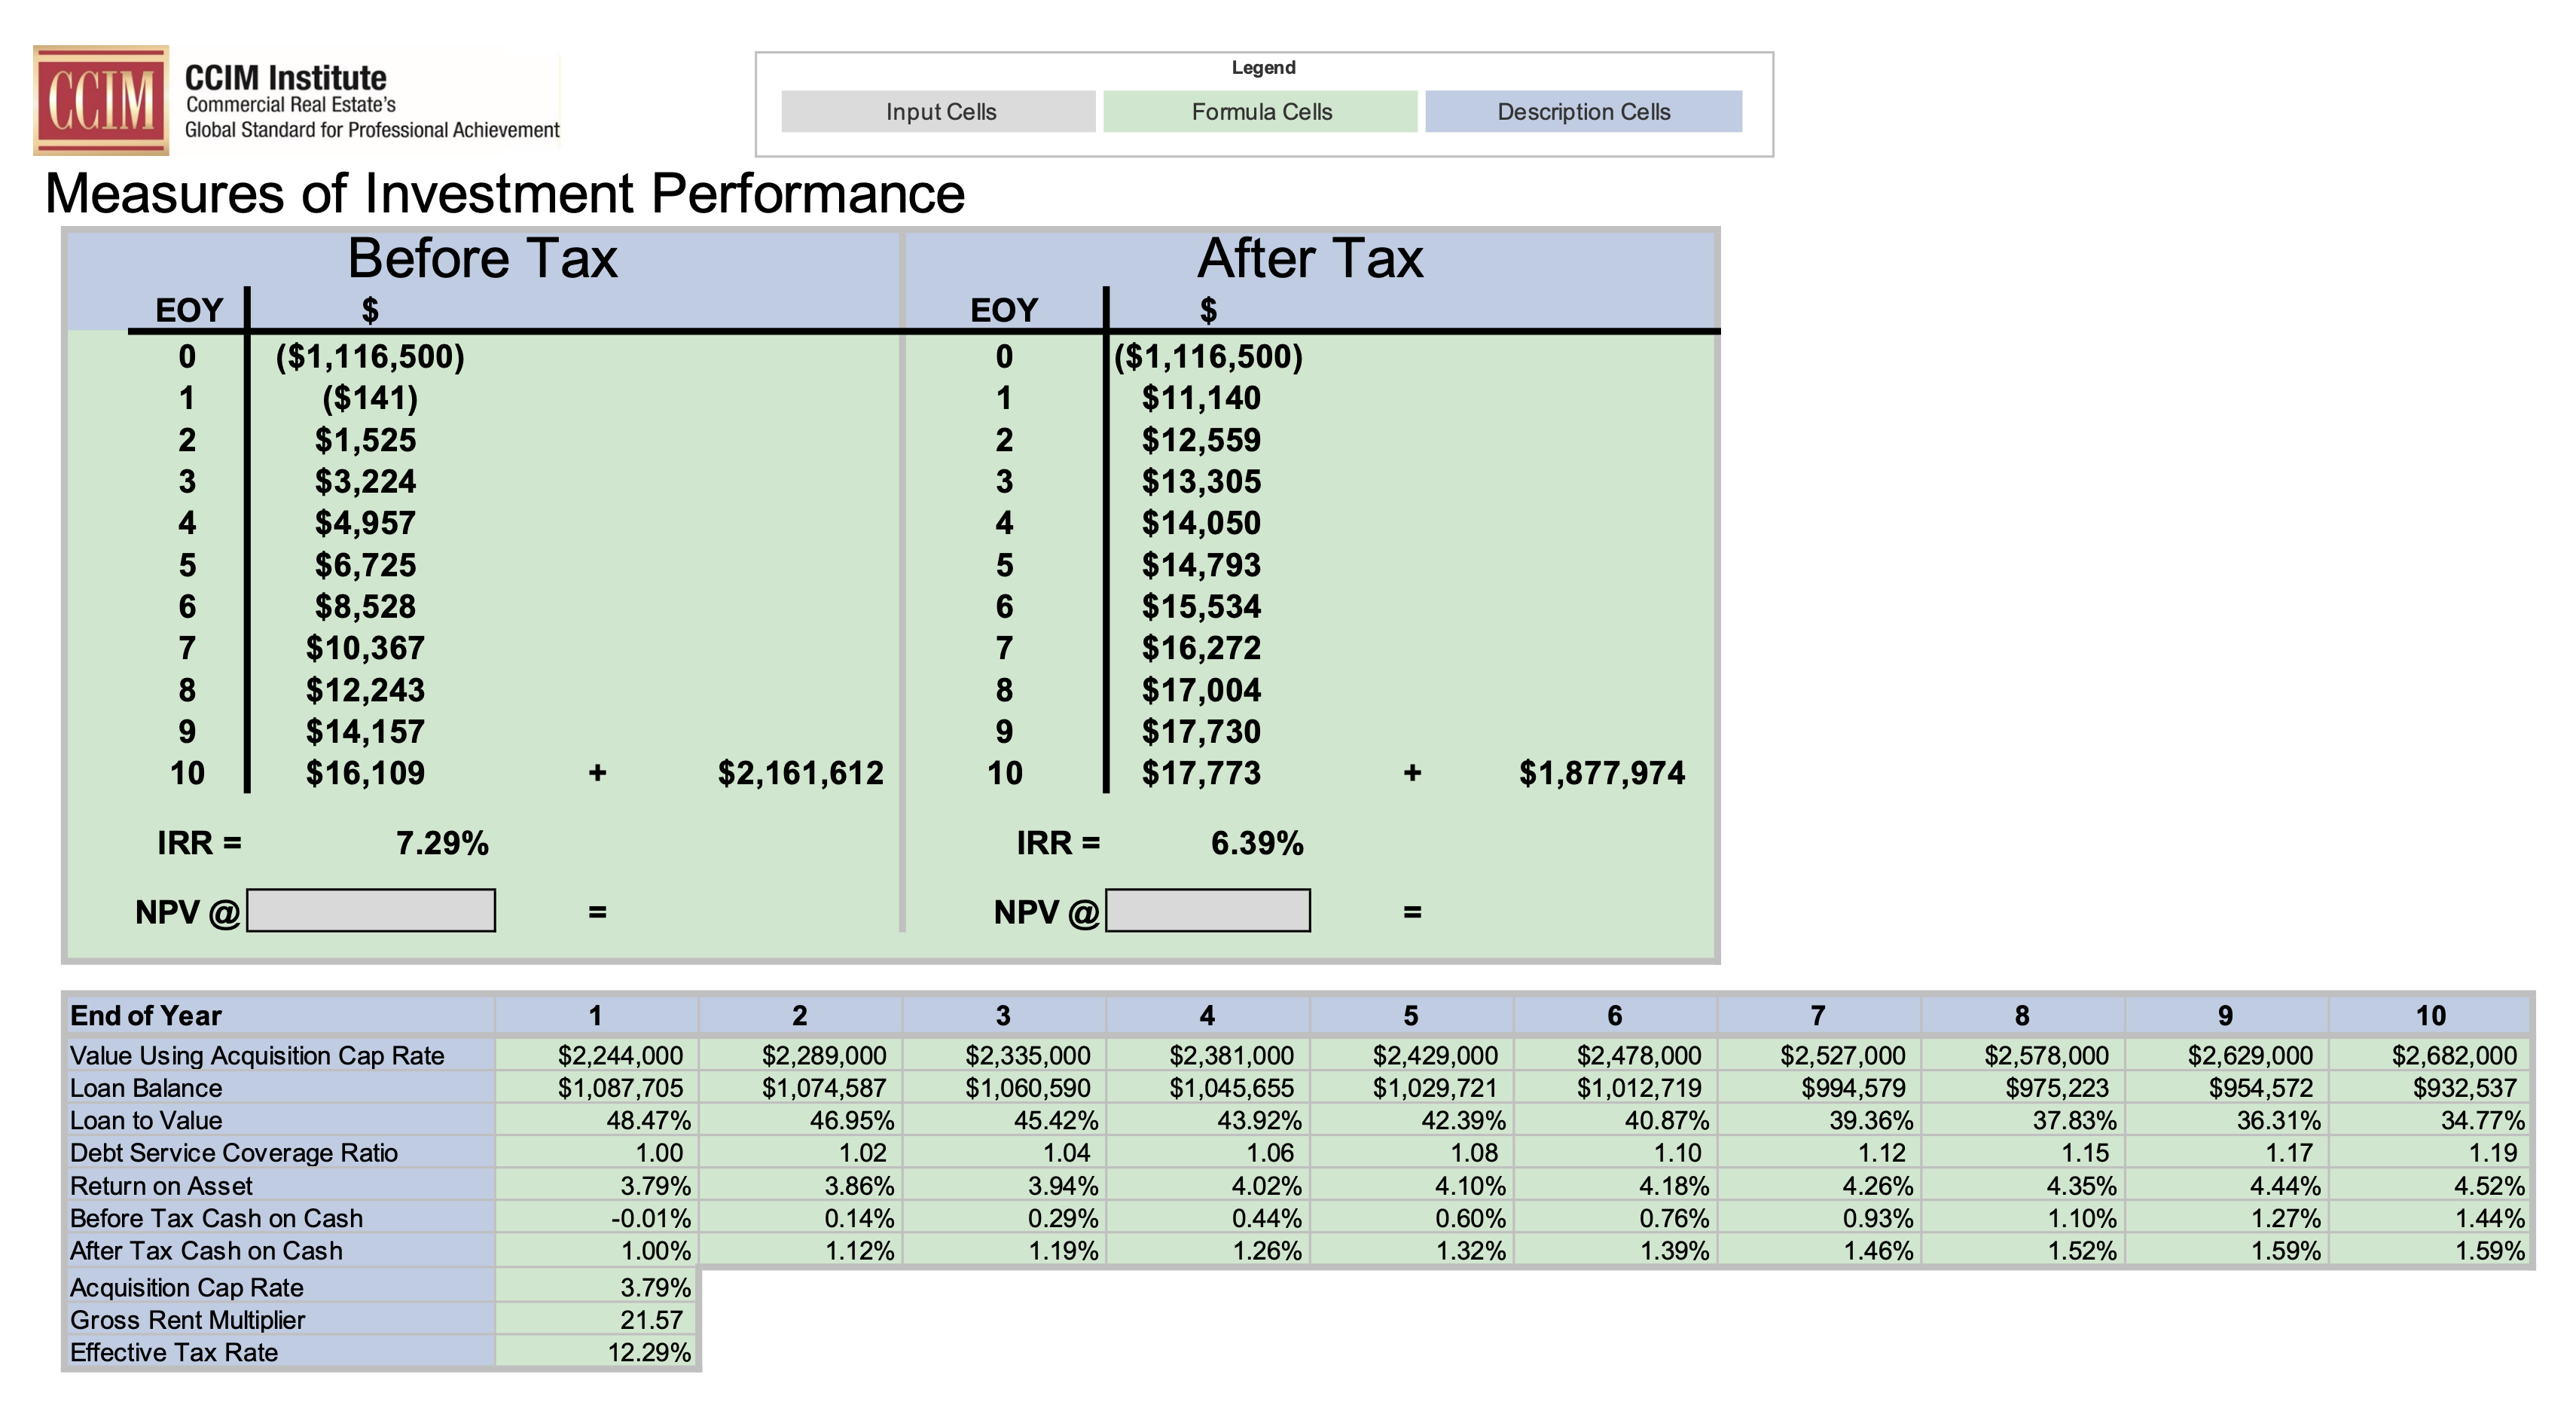This screenshot has width=2576, height=1411.
Task: Select the Input Cells legend swatch
Action: click(x=941, y=112)
